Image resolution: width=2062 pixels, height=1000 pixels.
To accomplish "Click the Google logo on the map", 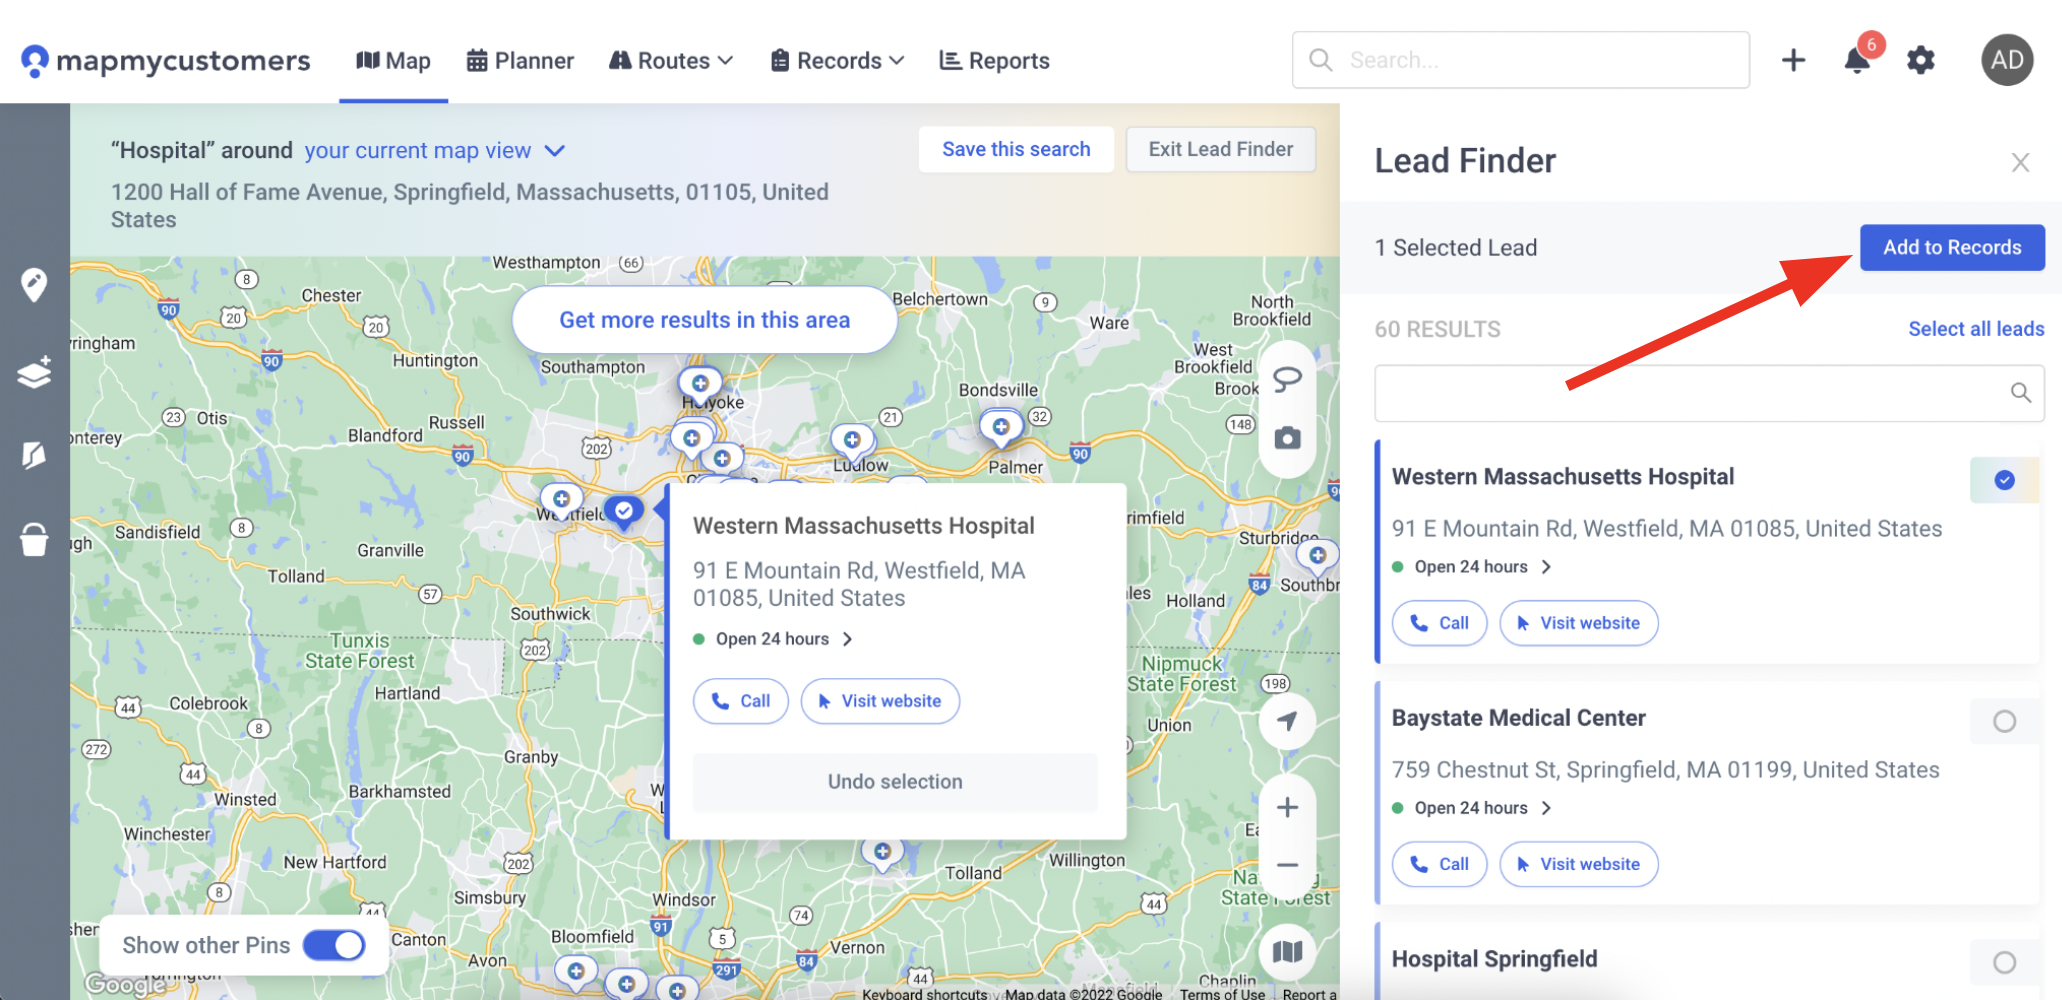I will (x=124, y=984).
